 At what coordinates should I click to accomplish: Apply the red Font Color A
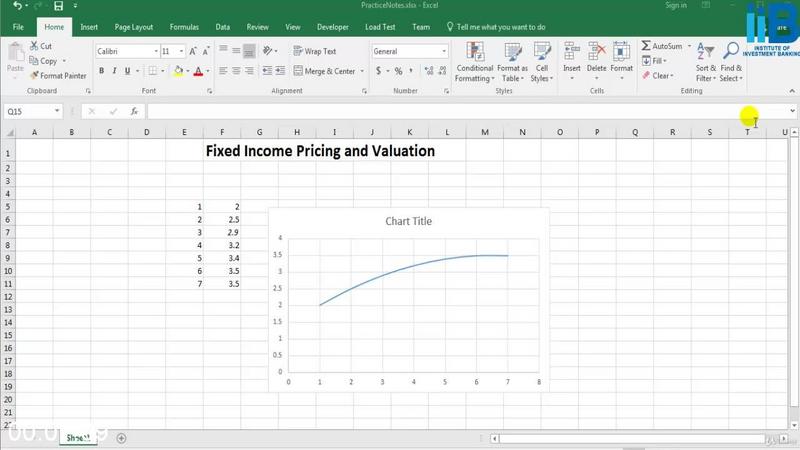pos(198,71)
